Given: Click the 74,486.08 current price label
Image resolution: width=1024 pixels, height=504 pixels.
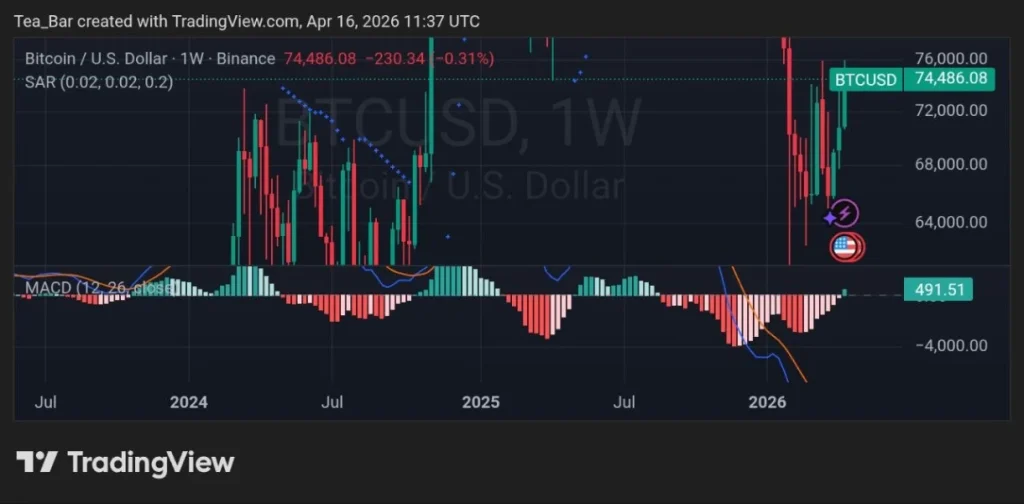Looking at the screenshot, I should [x=946, y=79].
